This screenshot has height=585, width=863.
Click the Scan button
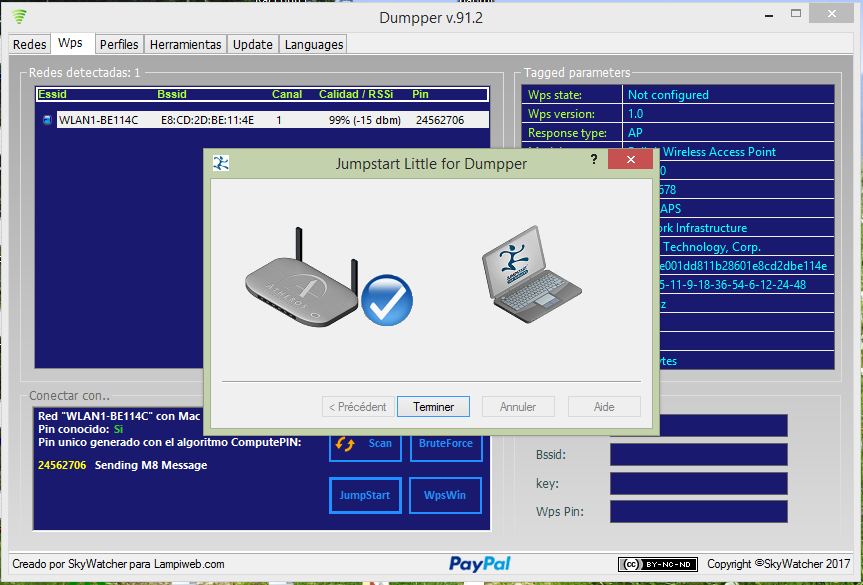coord(365,447)
